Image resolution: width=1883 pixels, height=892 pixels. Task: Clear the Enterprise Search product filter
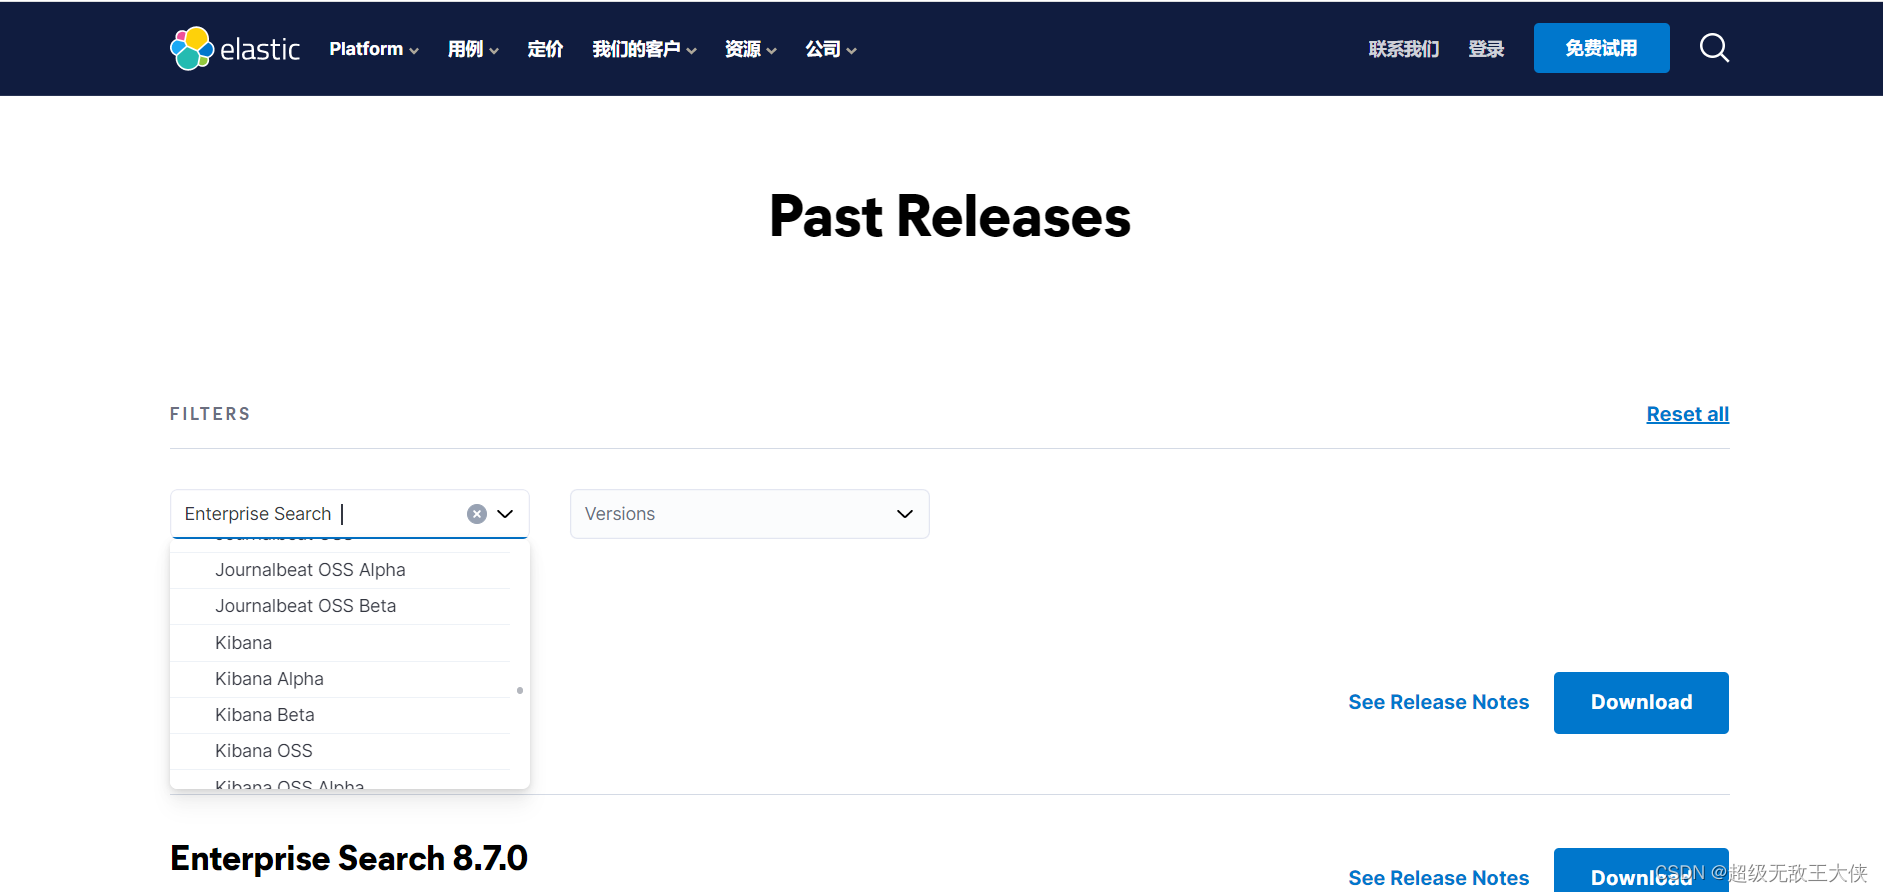(477, 514)
